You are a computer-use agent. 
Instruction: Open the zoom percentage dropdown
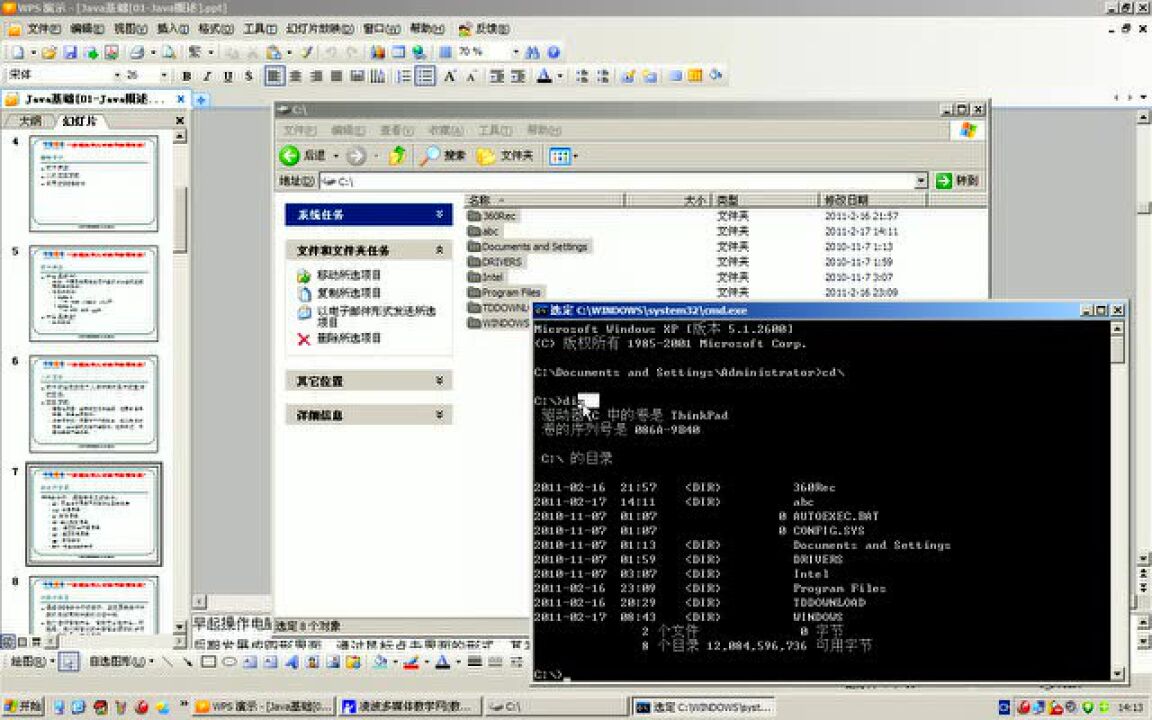point(516,52)
